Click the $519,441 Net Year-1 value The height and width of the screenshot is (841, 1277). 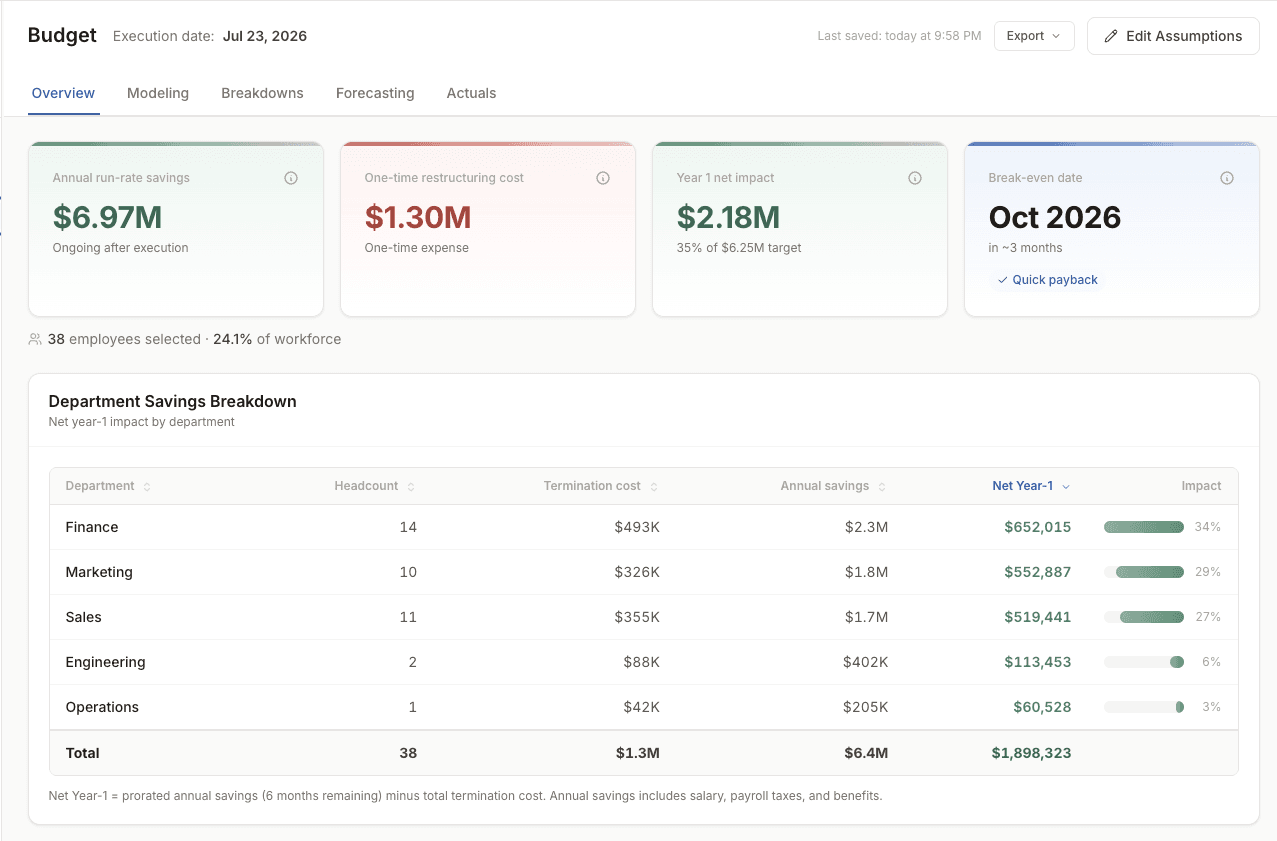point(1038,617)
